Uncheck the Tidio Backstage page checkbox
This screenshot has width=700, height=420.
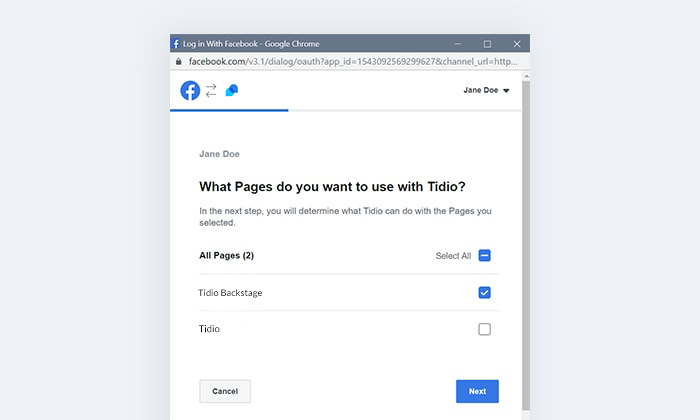484,292
